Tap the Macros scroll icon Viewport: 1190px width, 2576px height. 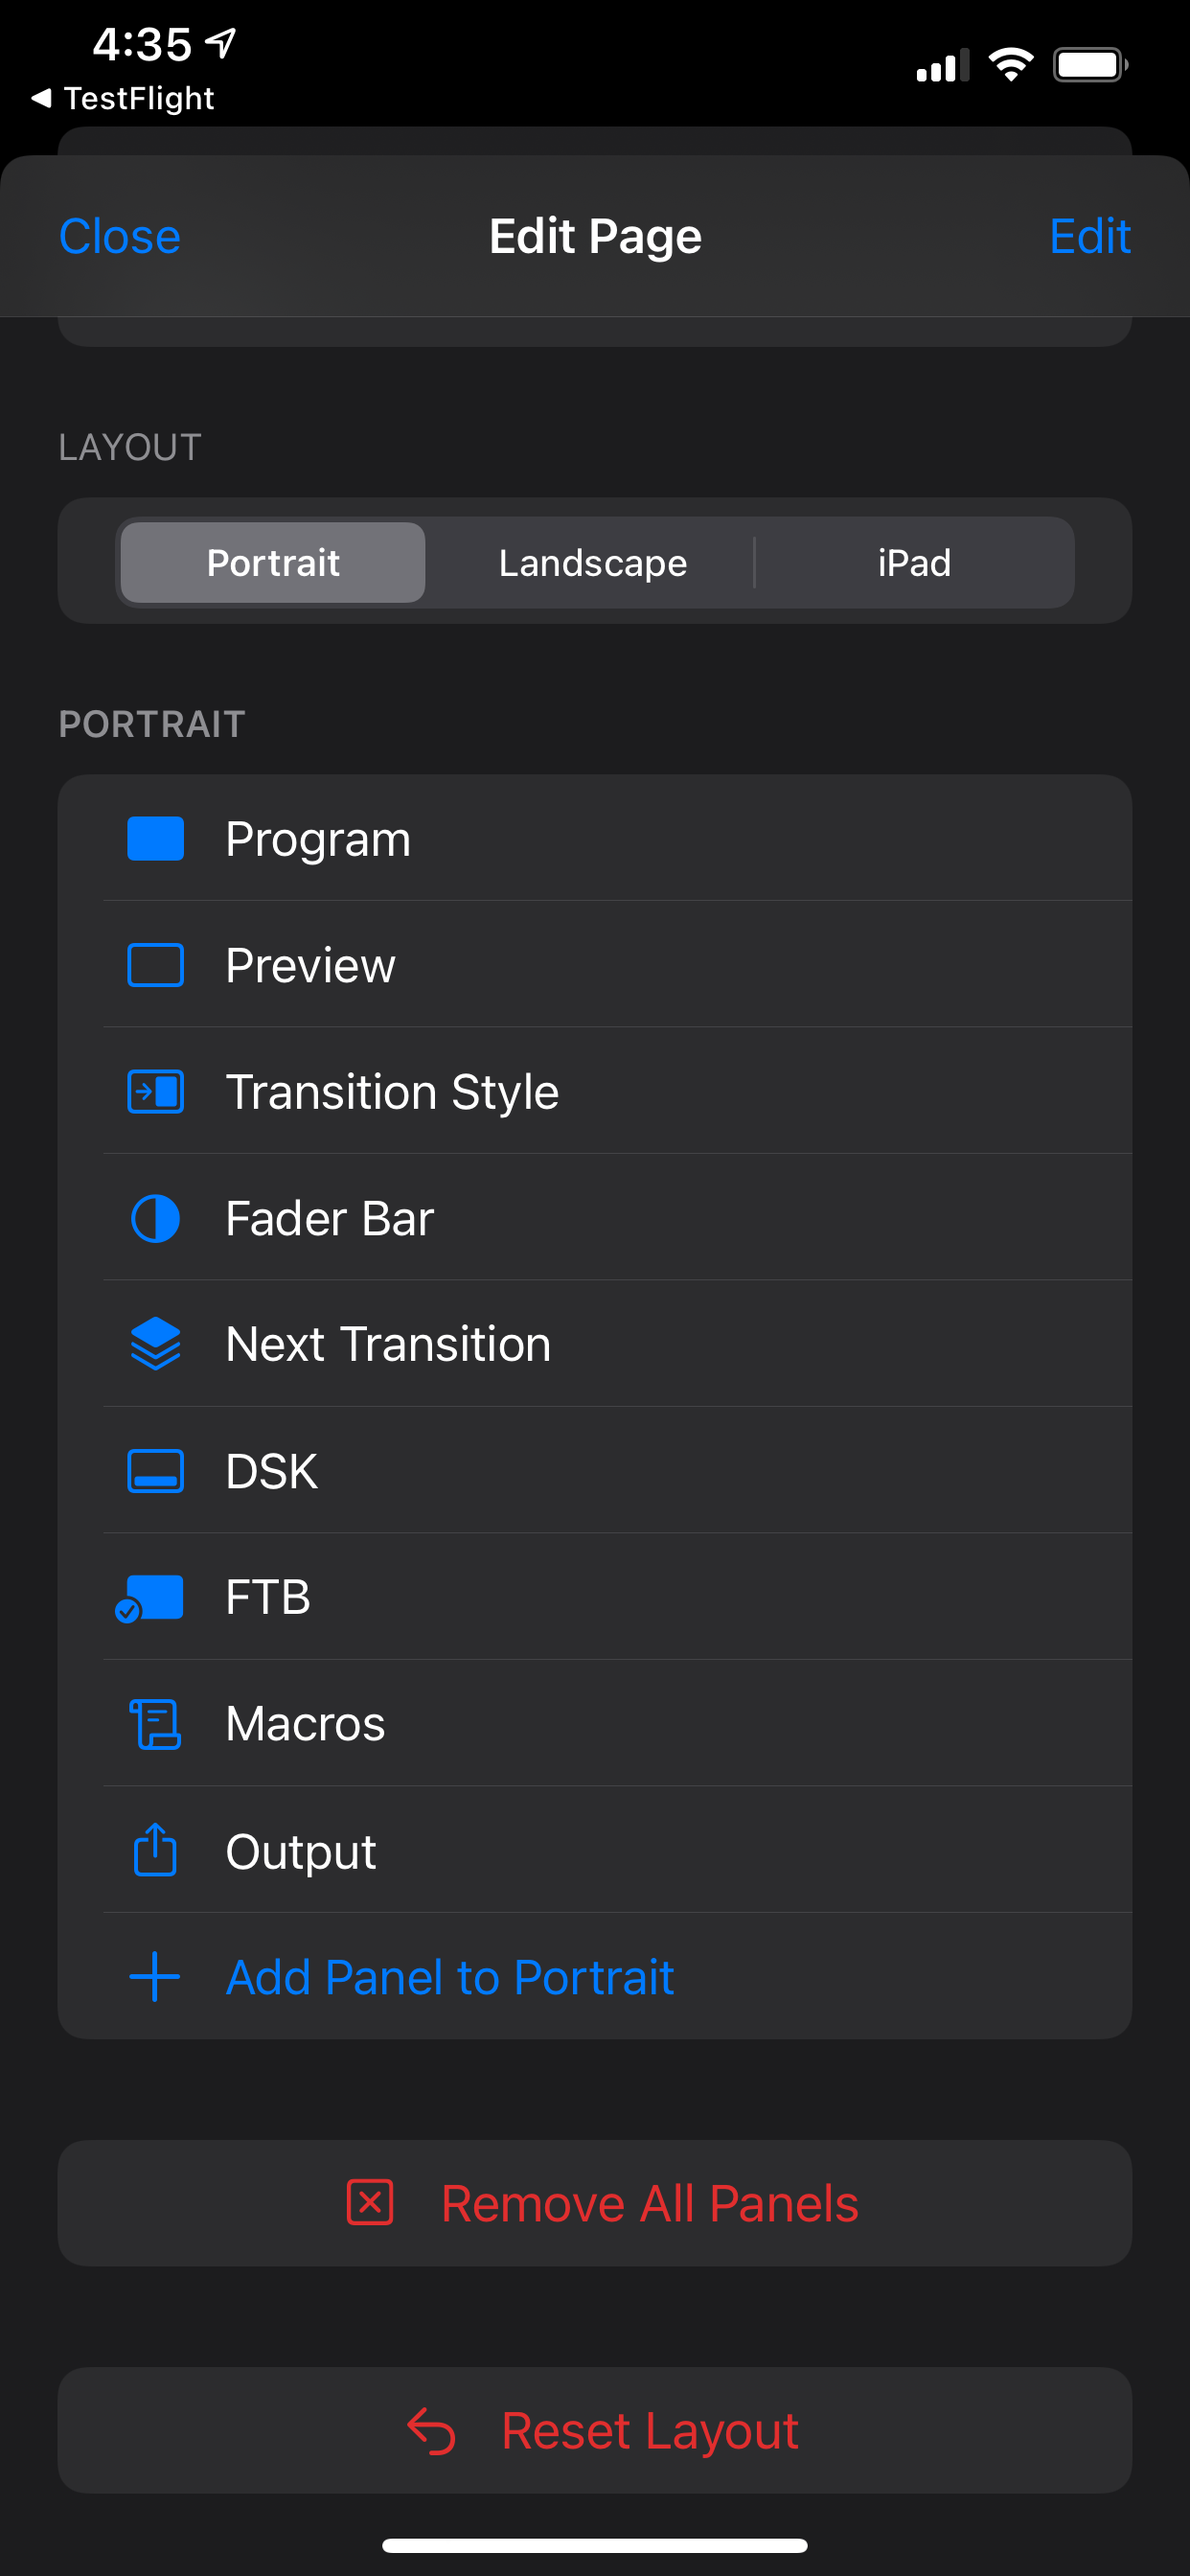tap(155, 1724)
